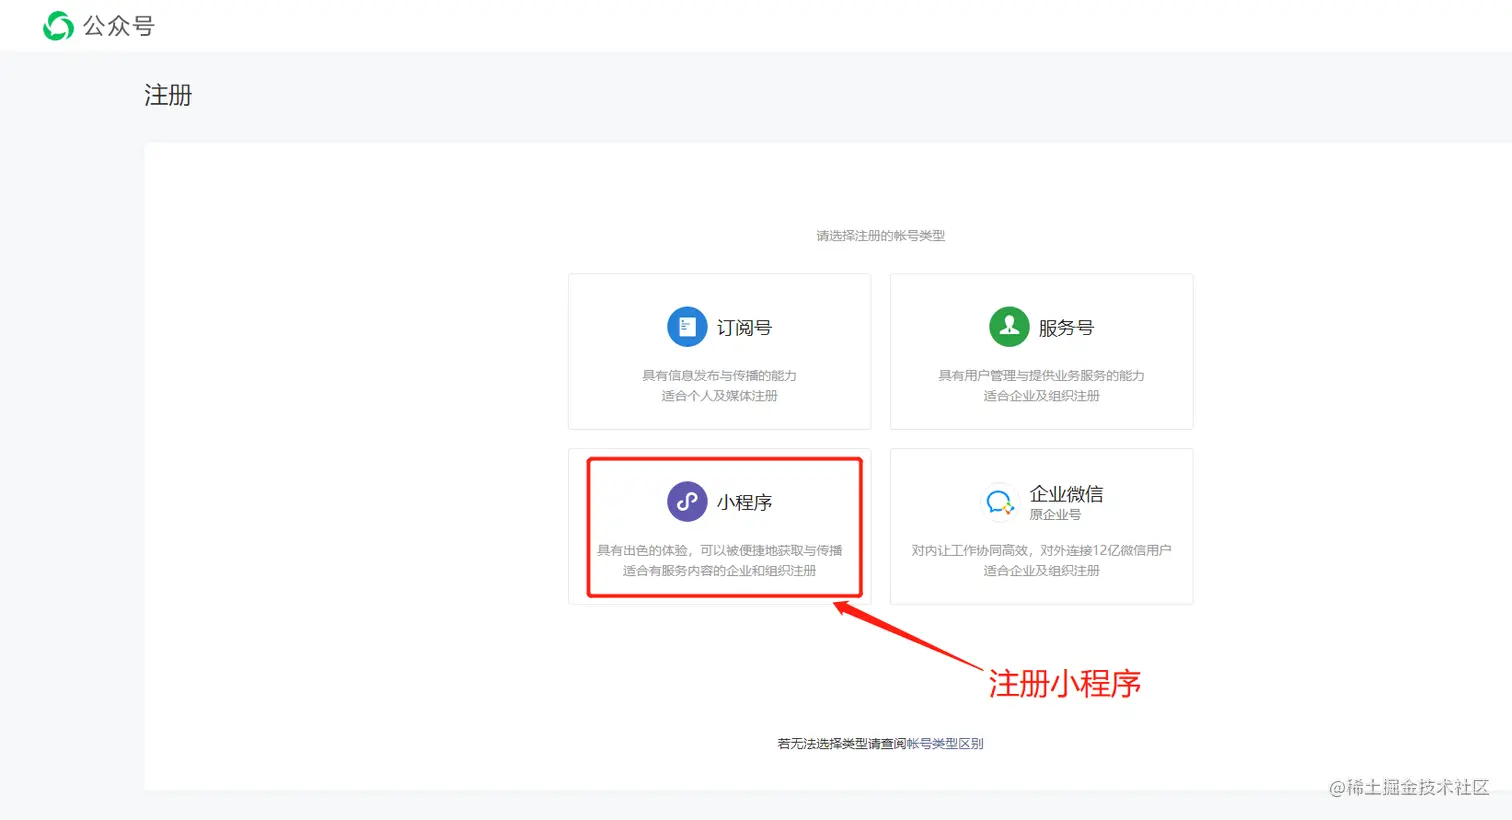Choose the 小程序 account type title
Viewport: 1512px width, 820px height.
tap(745, 502)
